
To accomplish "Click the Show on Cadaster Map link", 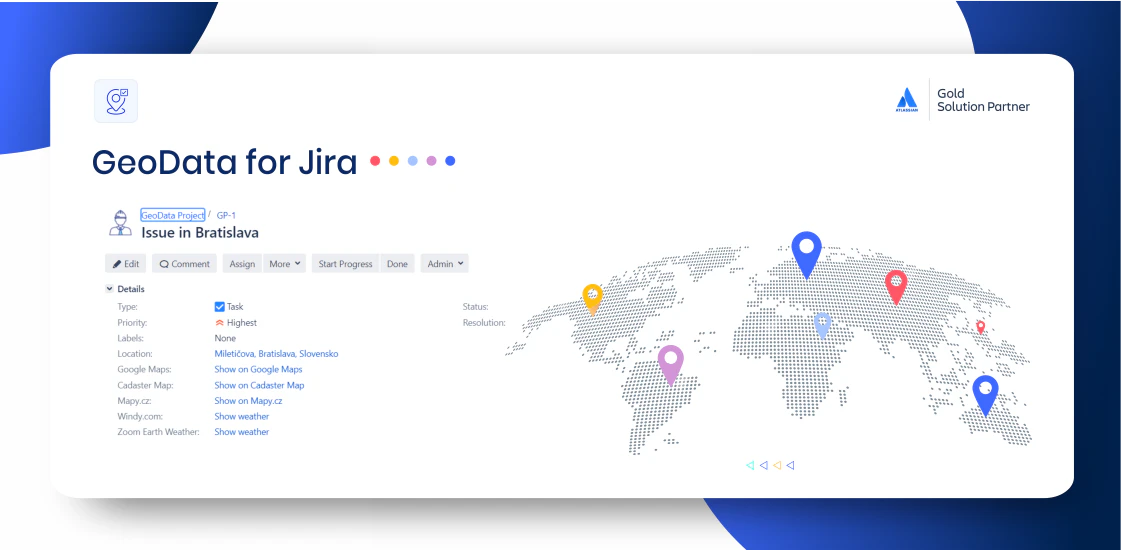I will (x=259, y=386).
